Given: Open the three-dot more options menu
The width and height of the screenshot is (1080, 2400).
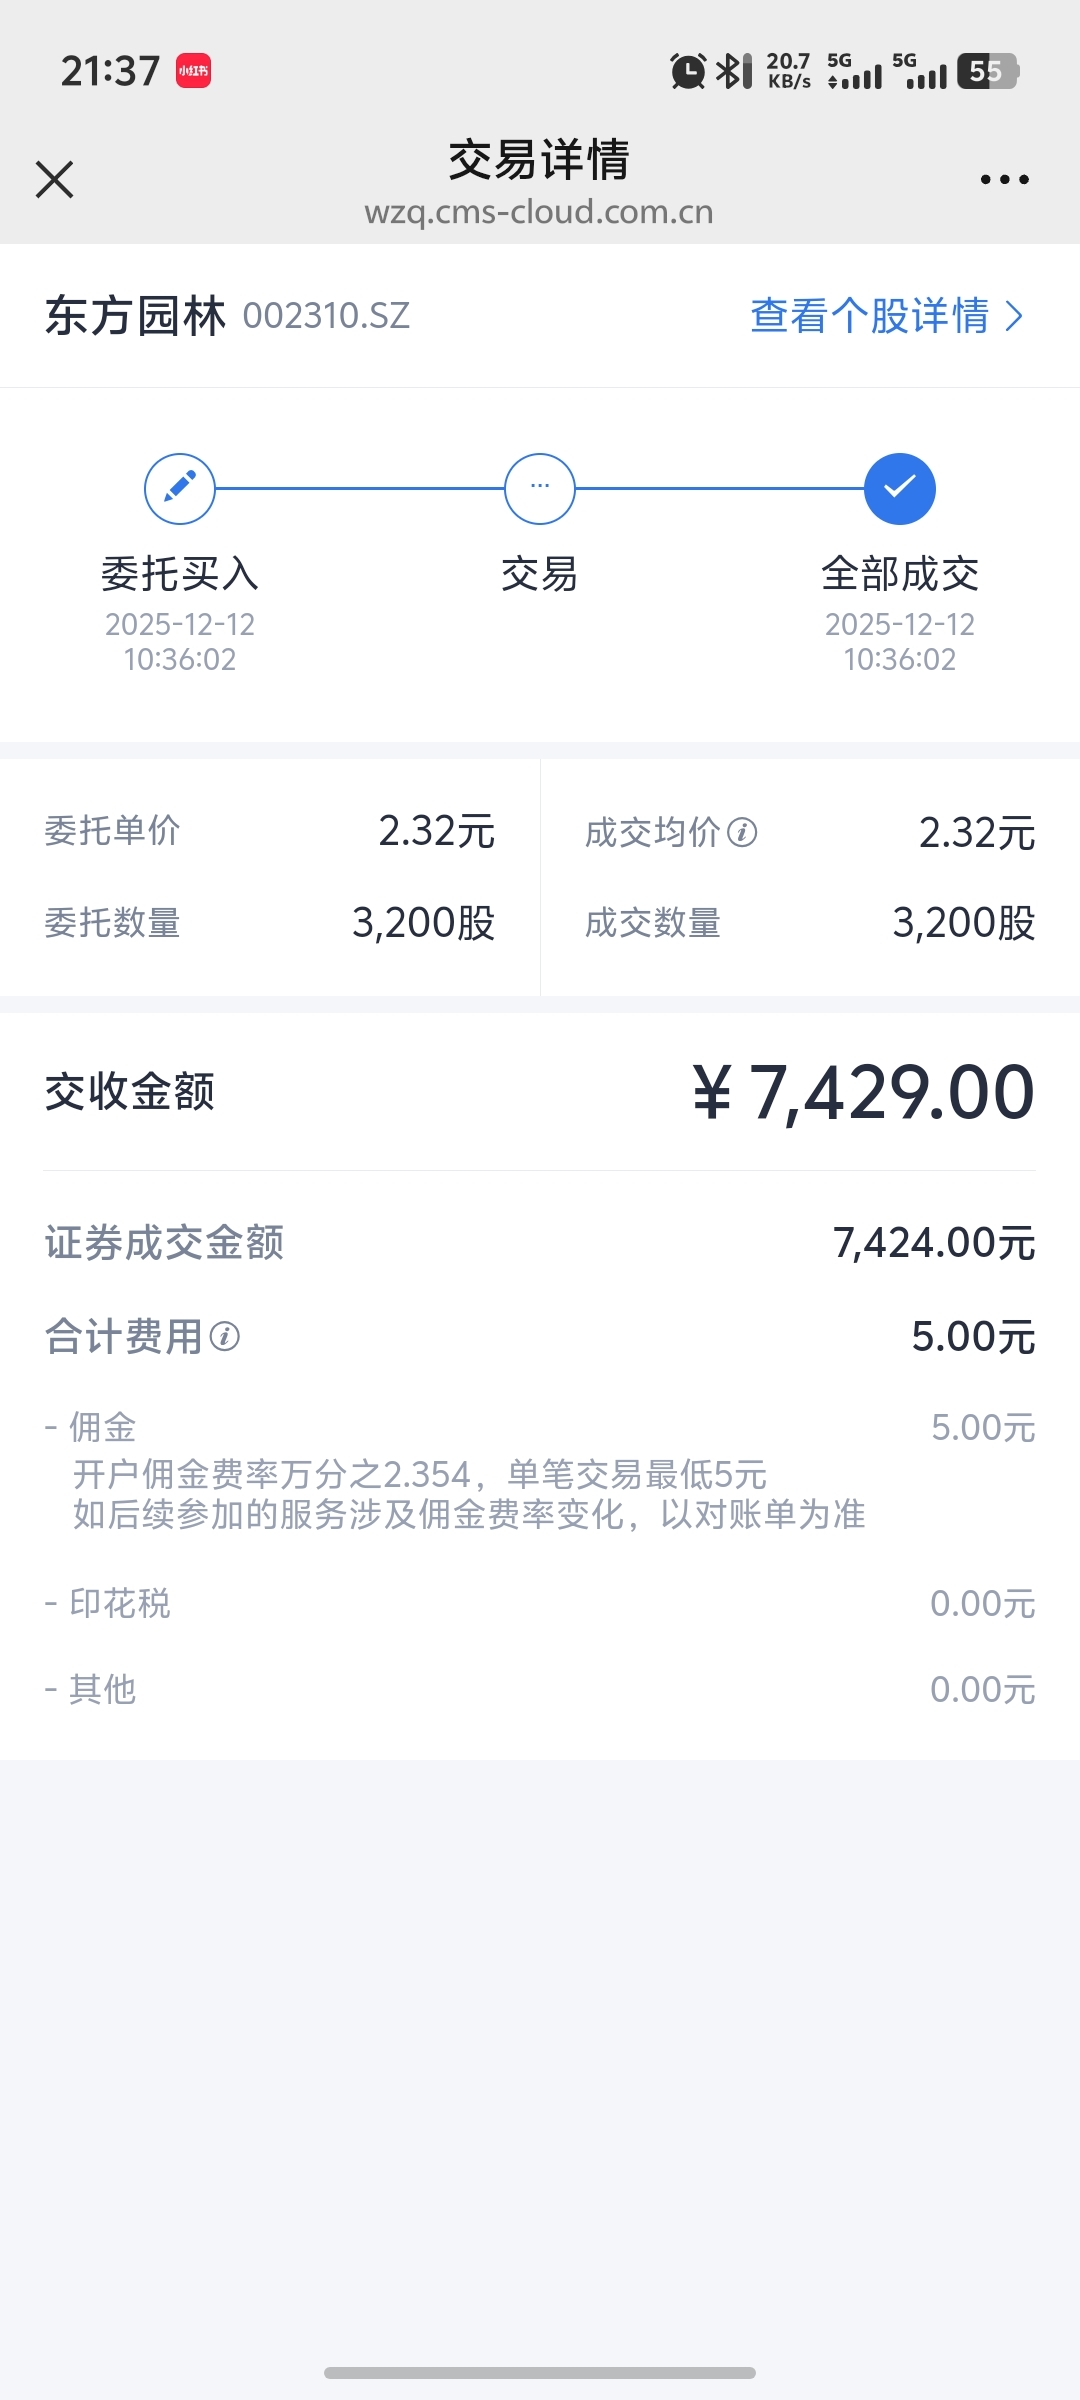Looking at the screenshot, I should [1004, 180].
